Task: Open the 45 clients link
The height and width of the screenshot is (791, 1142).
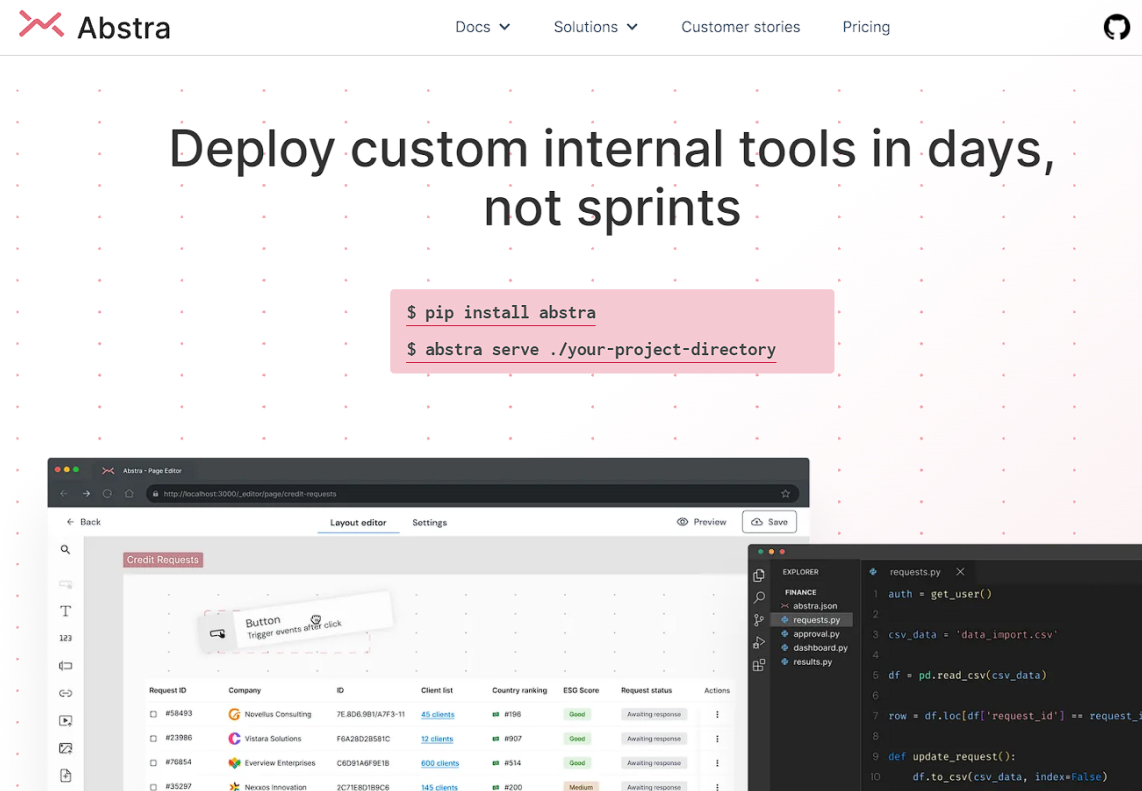Action: tap(438, 715)
